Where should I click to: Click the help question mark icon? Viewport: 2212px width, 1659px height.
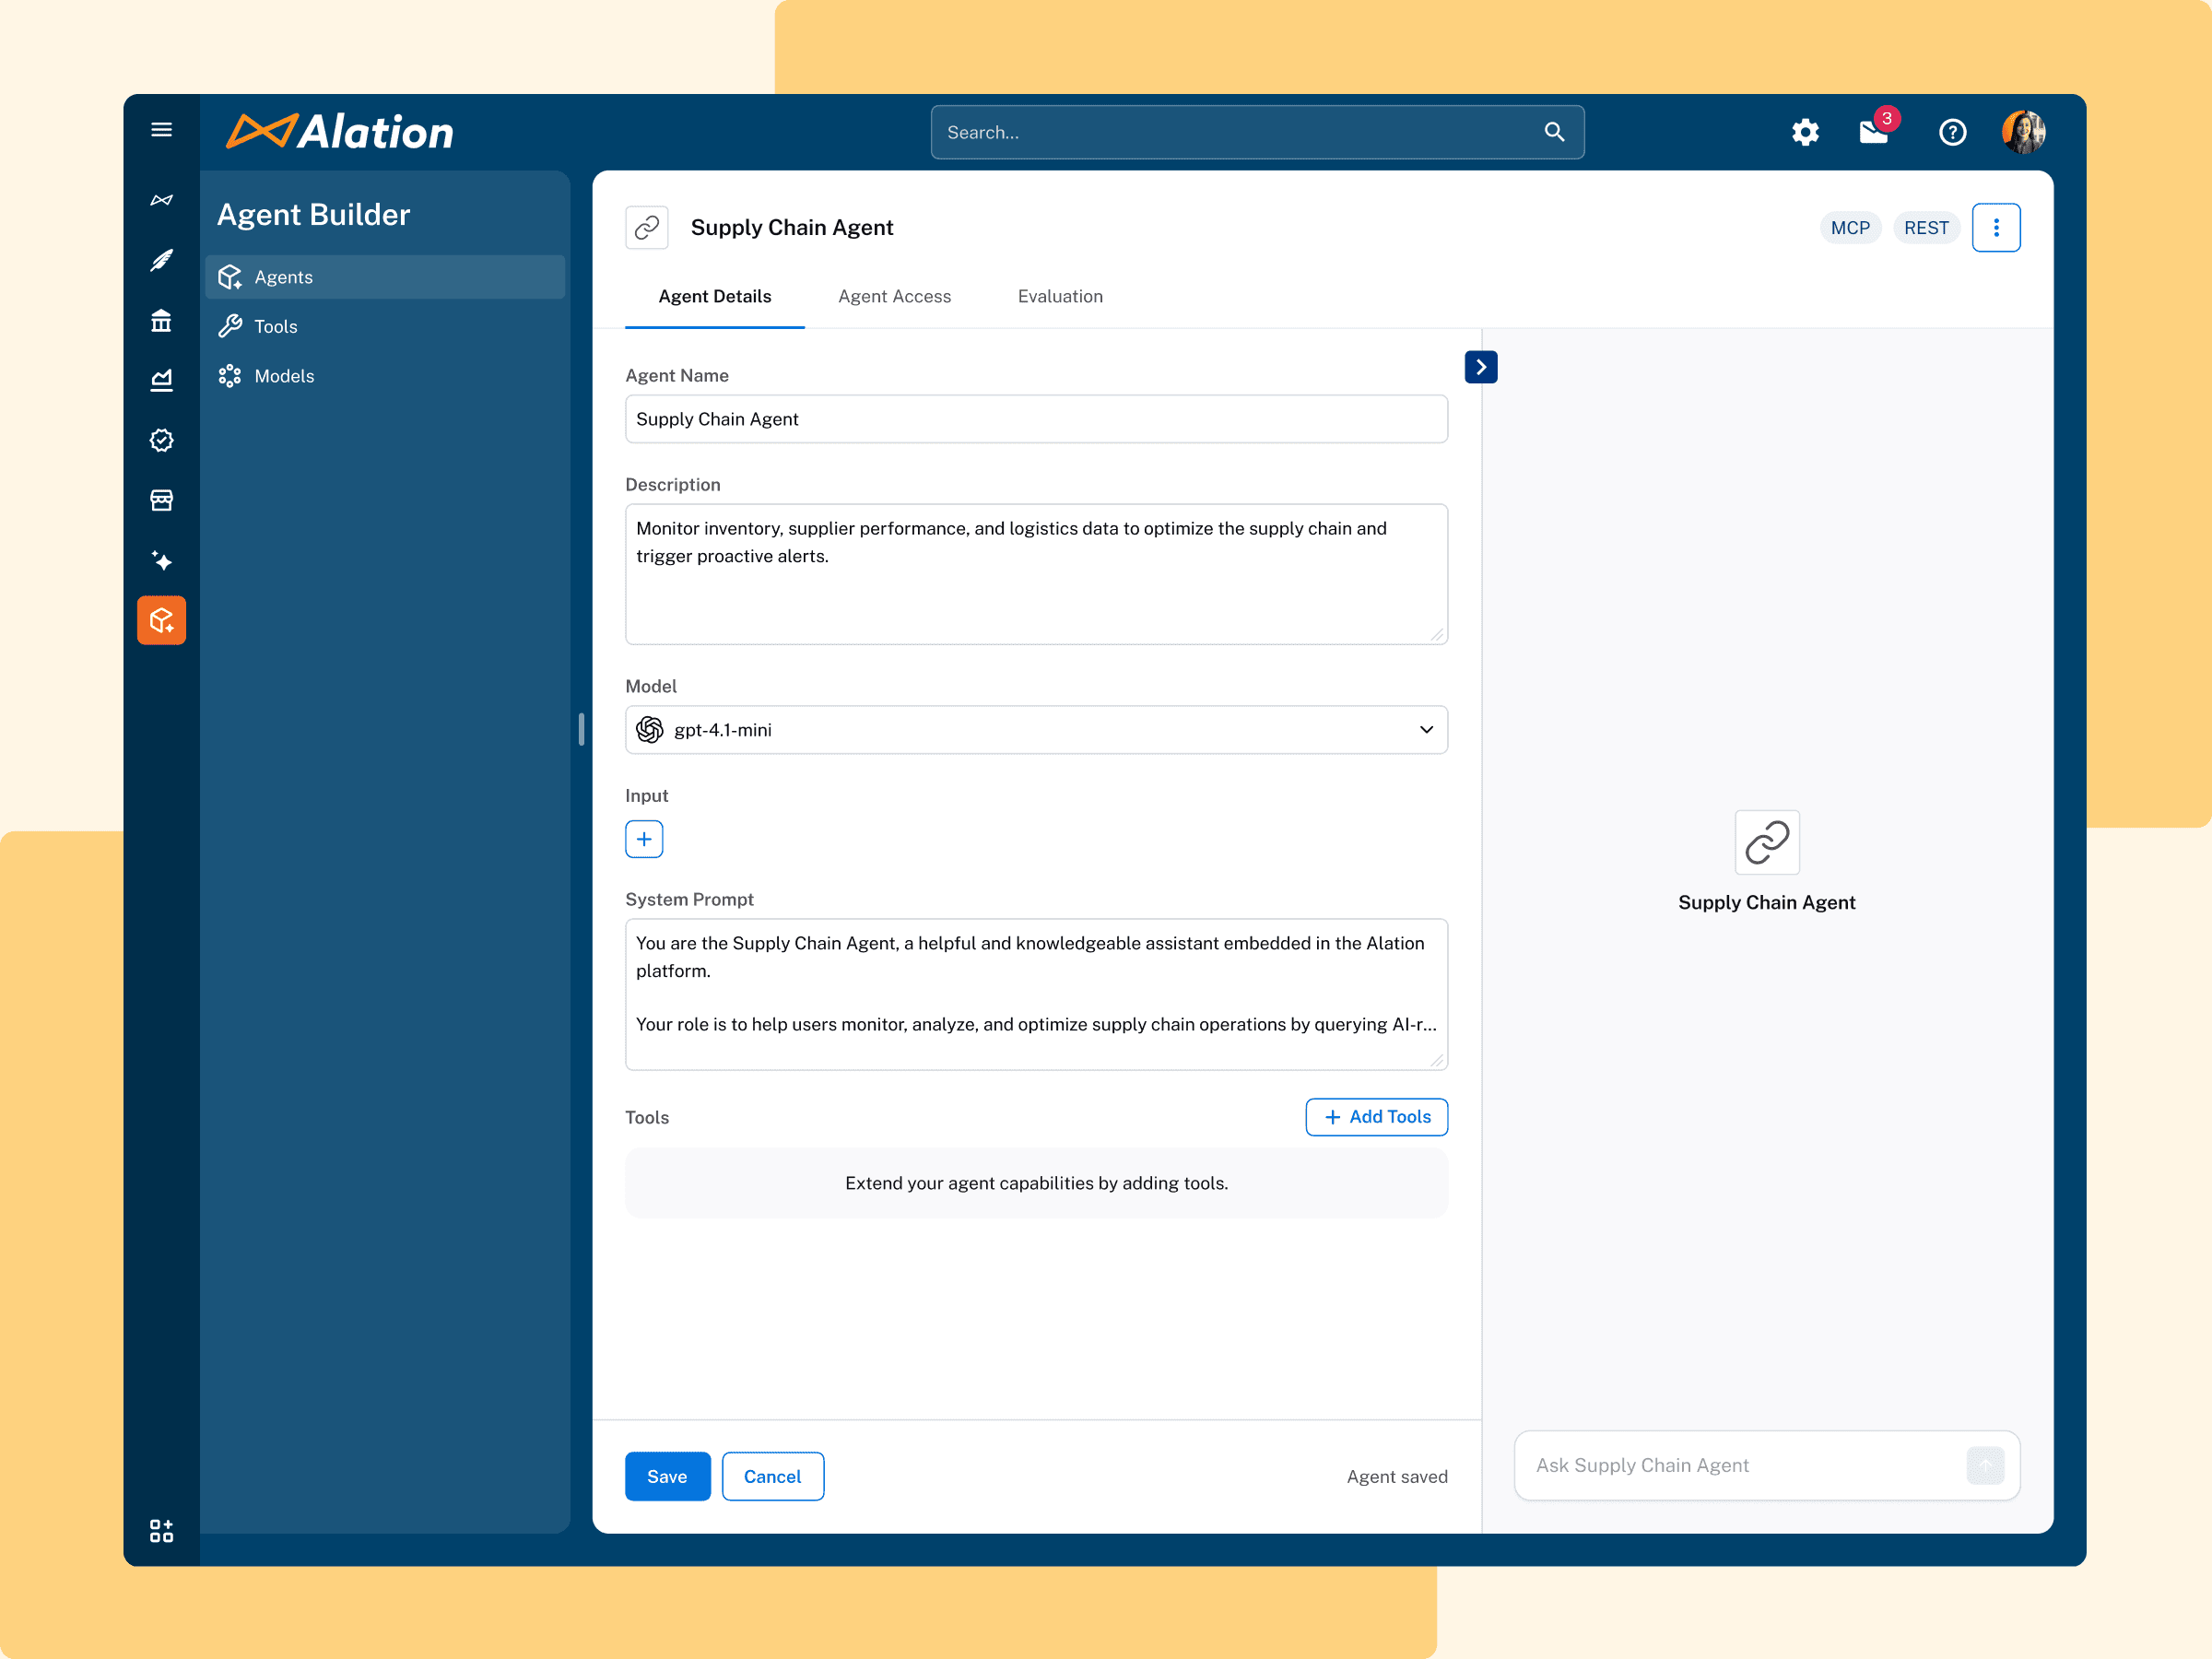(x=1952, y=132)
